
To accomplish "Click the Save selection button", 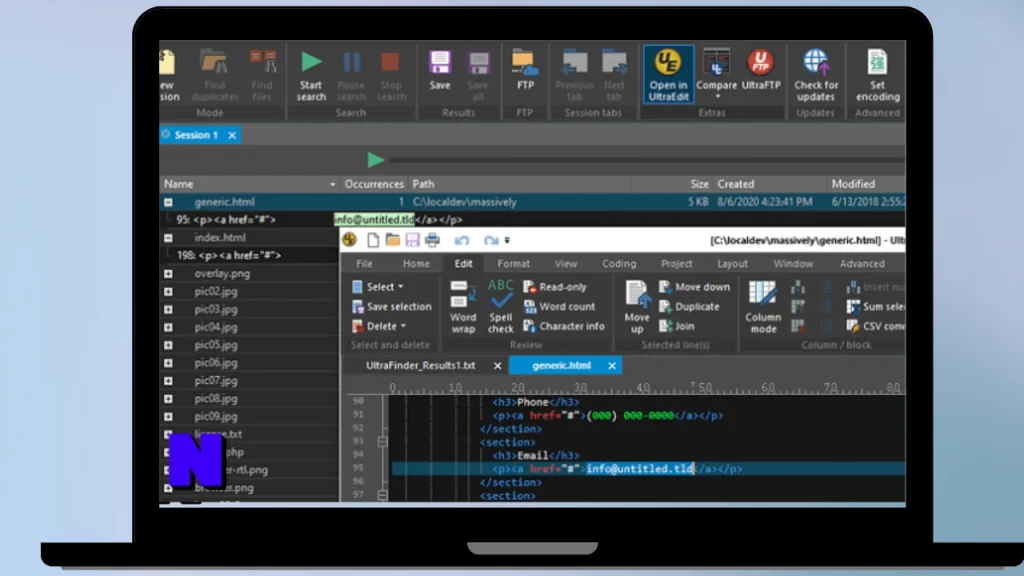I will (392, 306).
